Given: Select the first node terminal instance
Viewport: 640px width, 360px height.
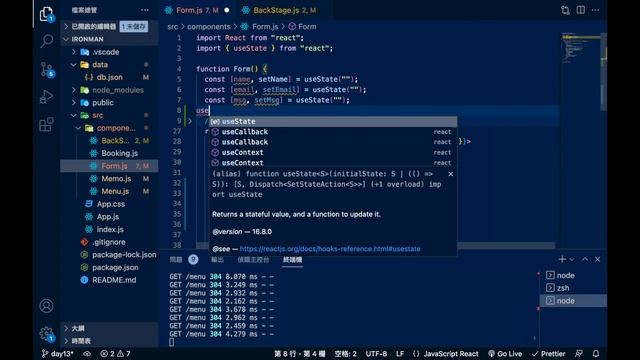Looking at the screenshot, I should (x=573, y=275).
